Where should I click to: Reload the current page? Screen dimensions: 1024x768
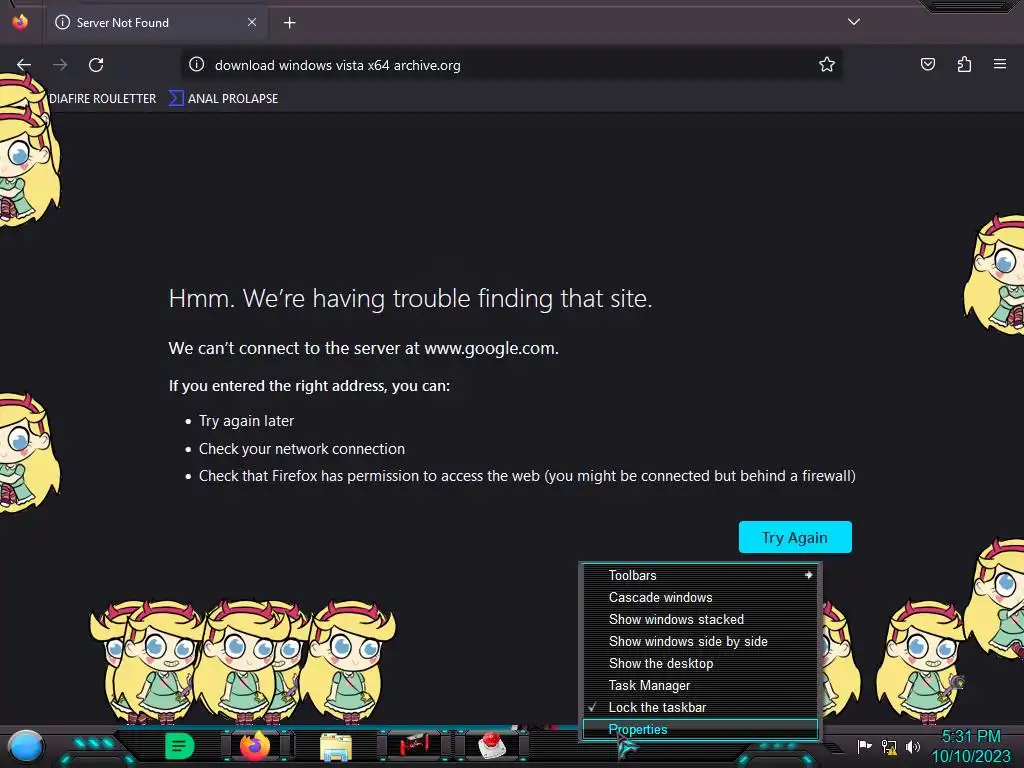96,65
